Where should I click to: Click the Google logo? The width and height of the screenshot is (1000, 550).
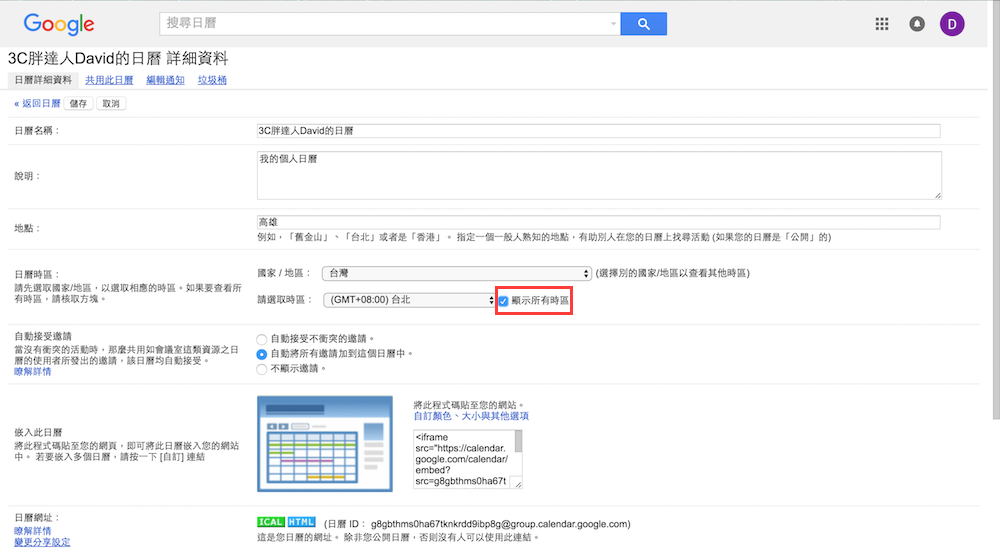point(59,25)
